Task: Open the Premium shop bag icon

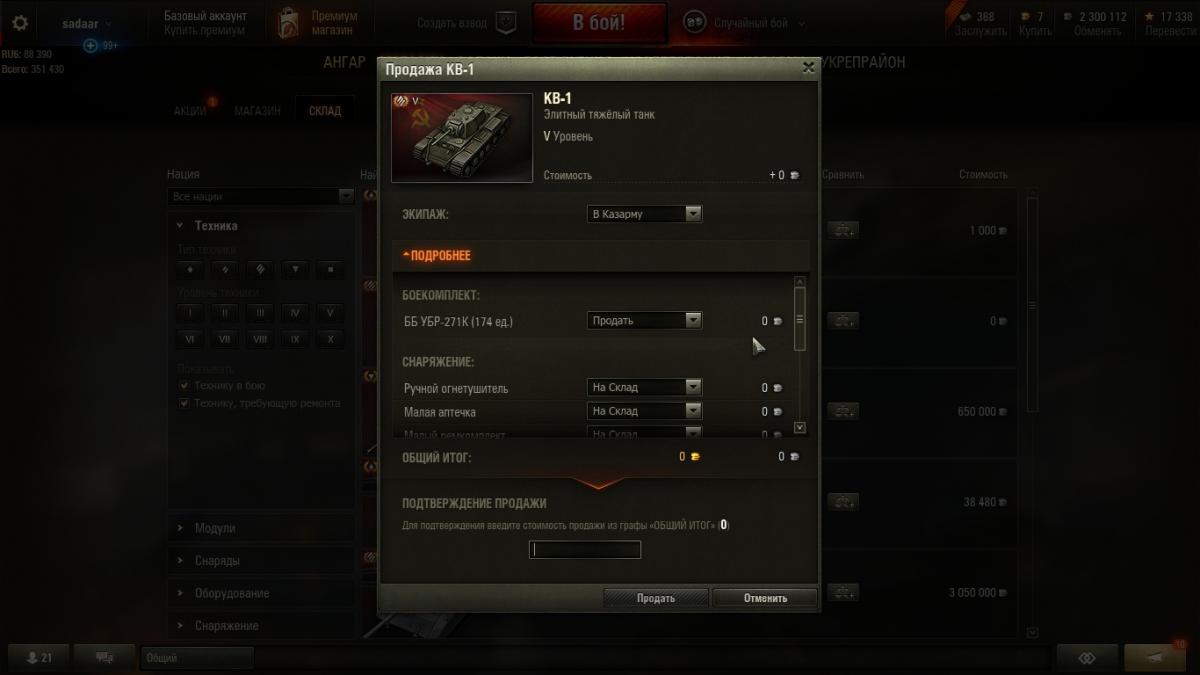Action: [x=289, y=23]
